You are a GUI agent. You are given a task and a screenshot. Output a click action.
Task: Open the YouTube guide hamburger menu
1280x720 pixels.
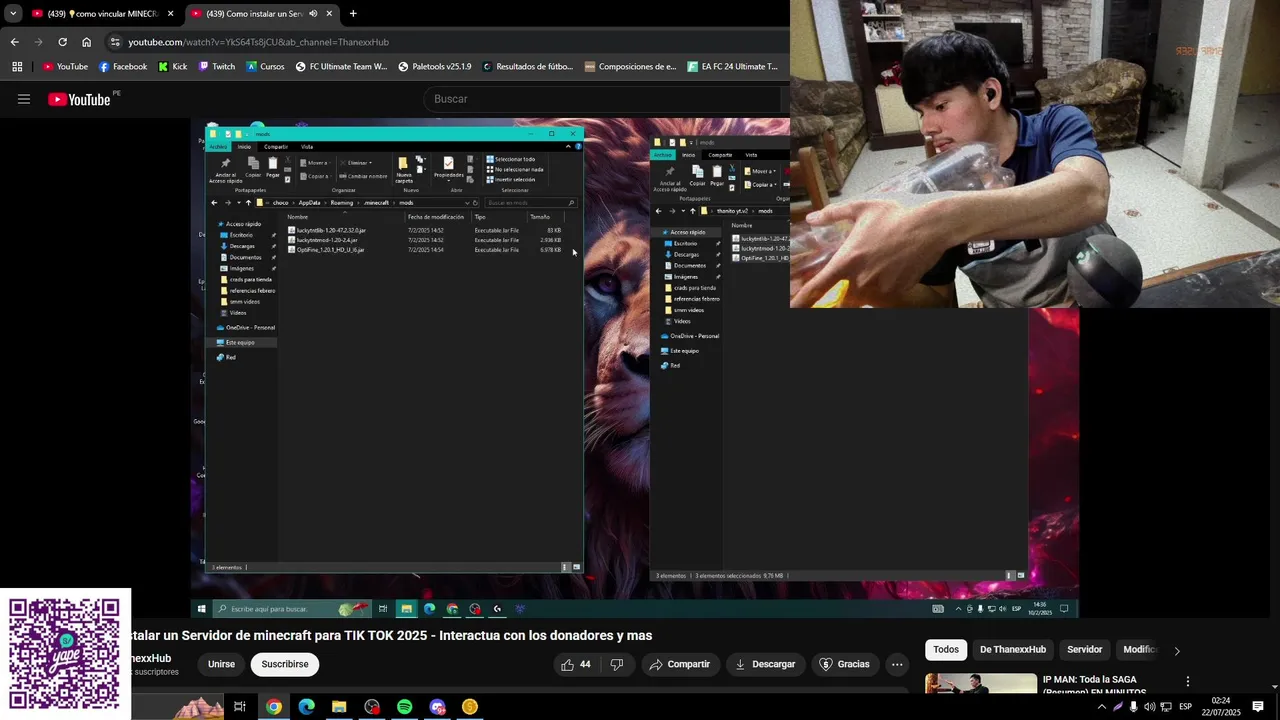pyautogui.click(x=24, y=99)
